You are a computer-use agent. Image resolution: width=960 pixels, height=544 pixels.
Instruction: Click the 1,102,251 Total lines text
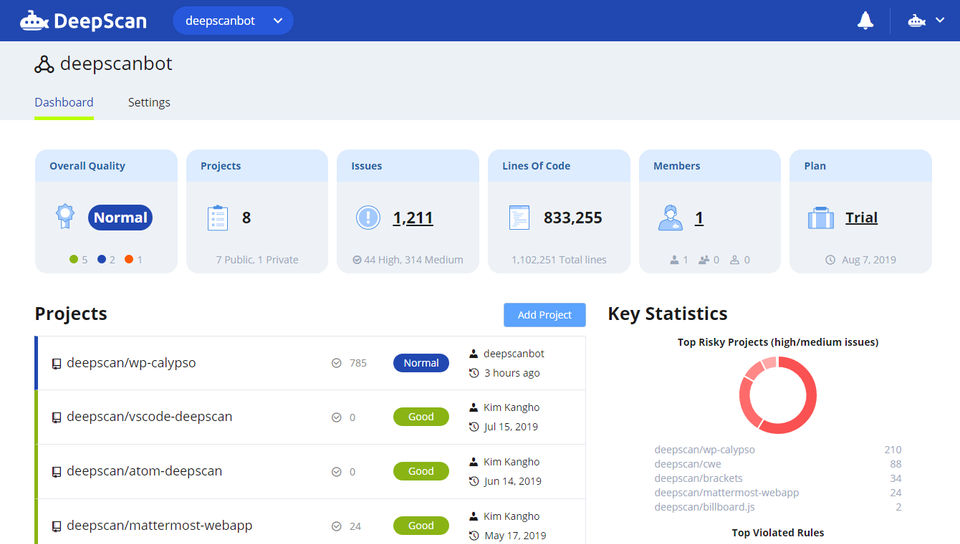[x=559, y=259]
